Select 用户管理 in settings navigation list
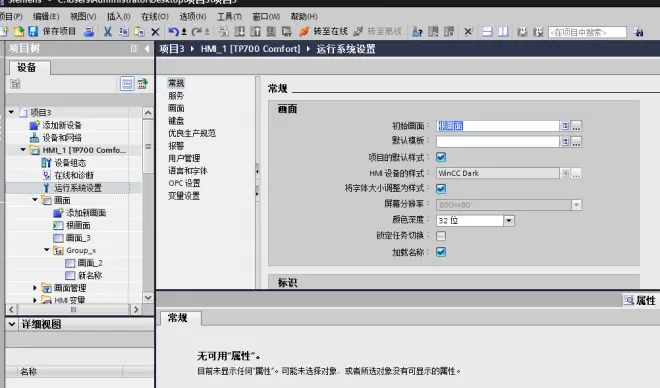Image resolution: width=660 pixels, height=388 pixels. [x=184, y=158]
